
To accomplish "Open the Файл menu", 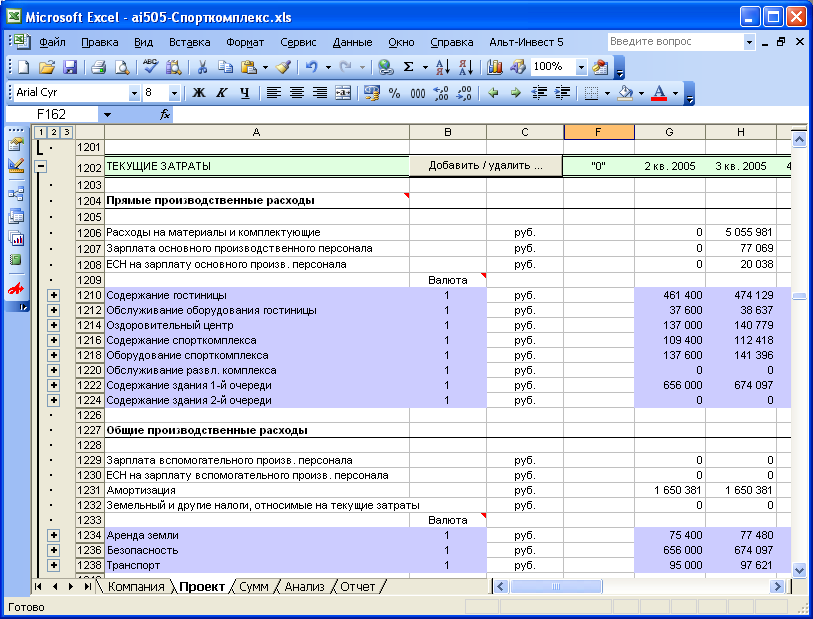I will click(52, 42).
